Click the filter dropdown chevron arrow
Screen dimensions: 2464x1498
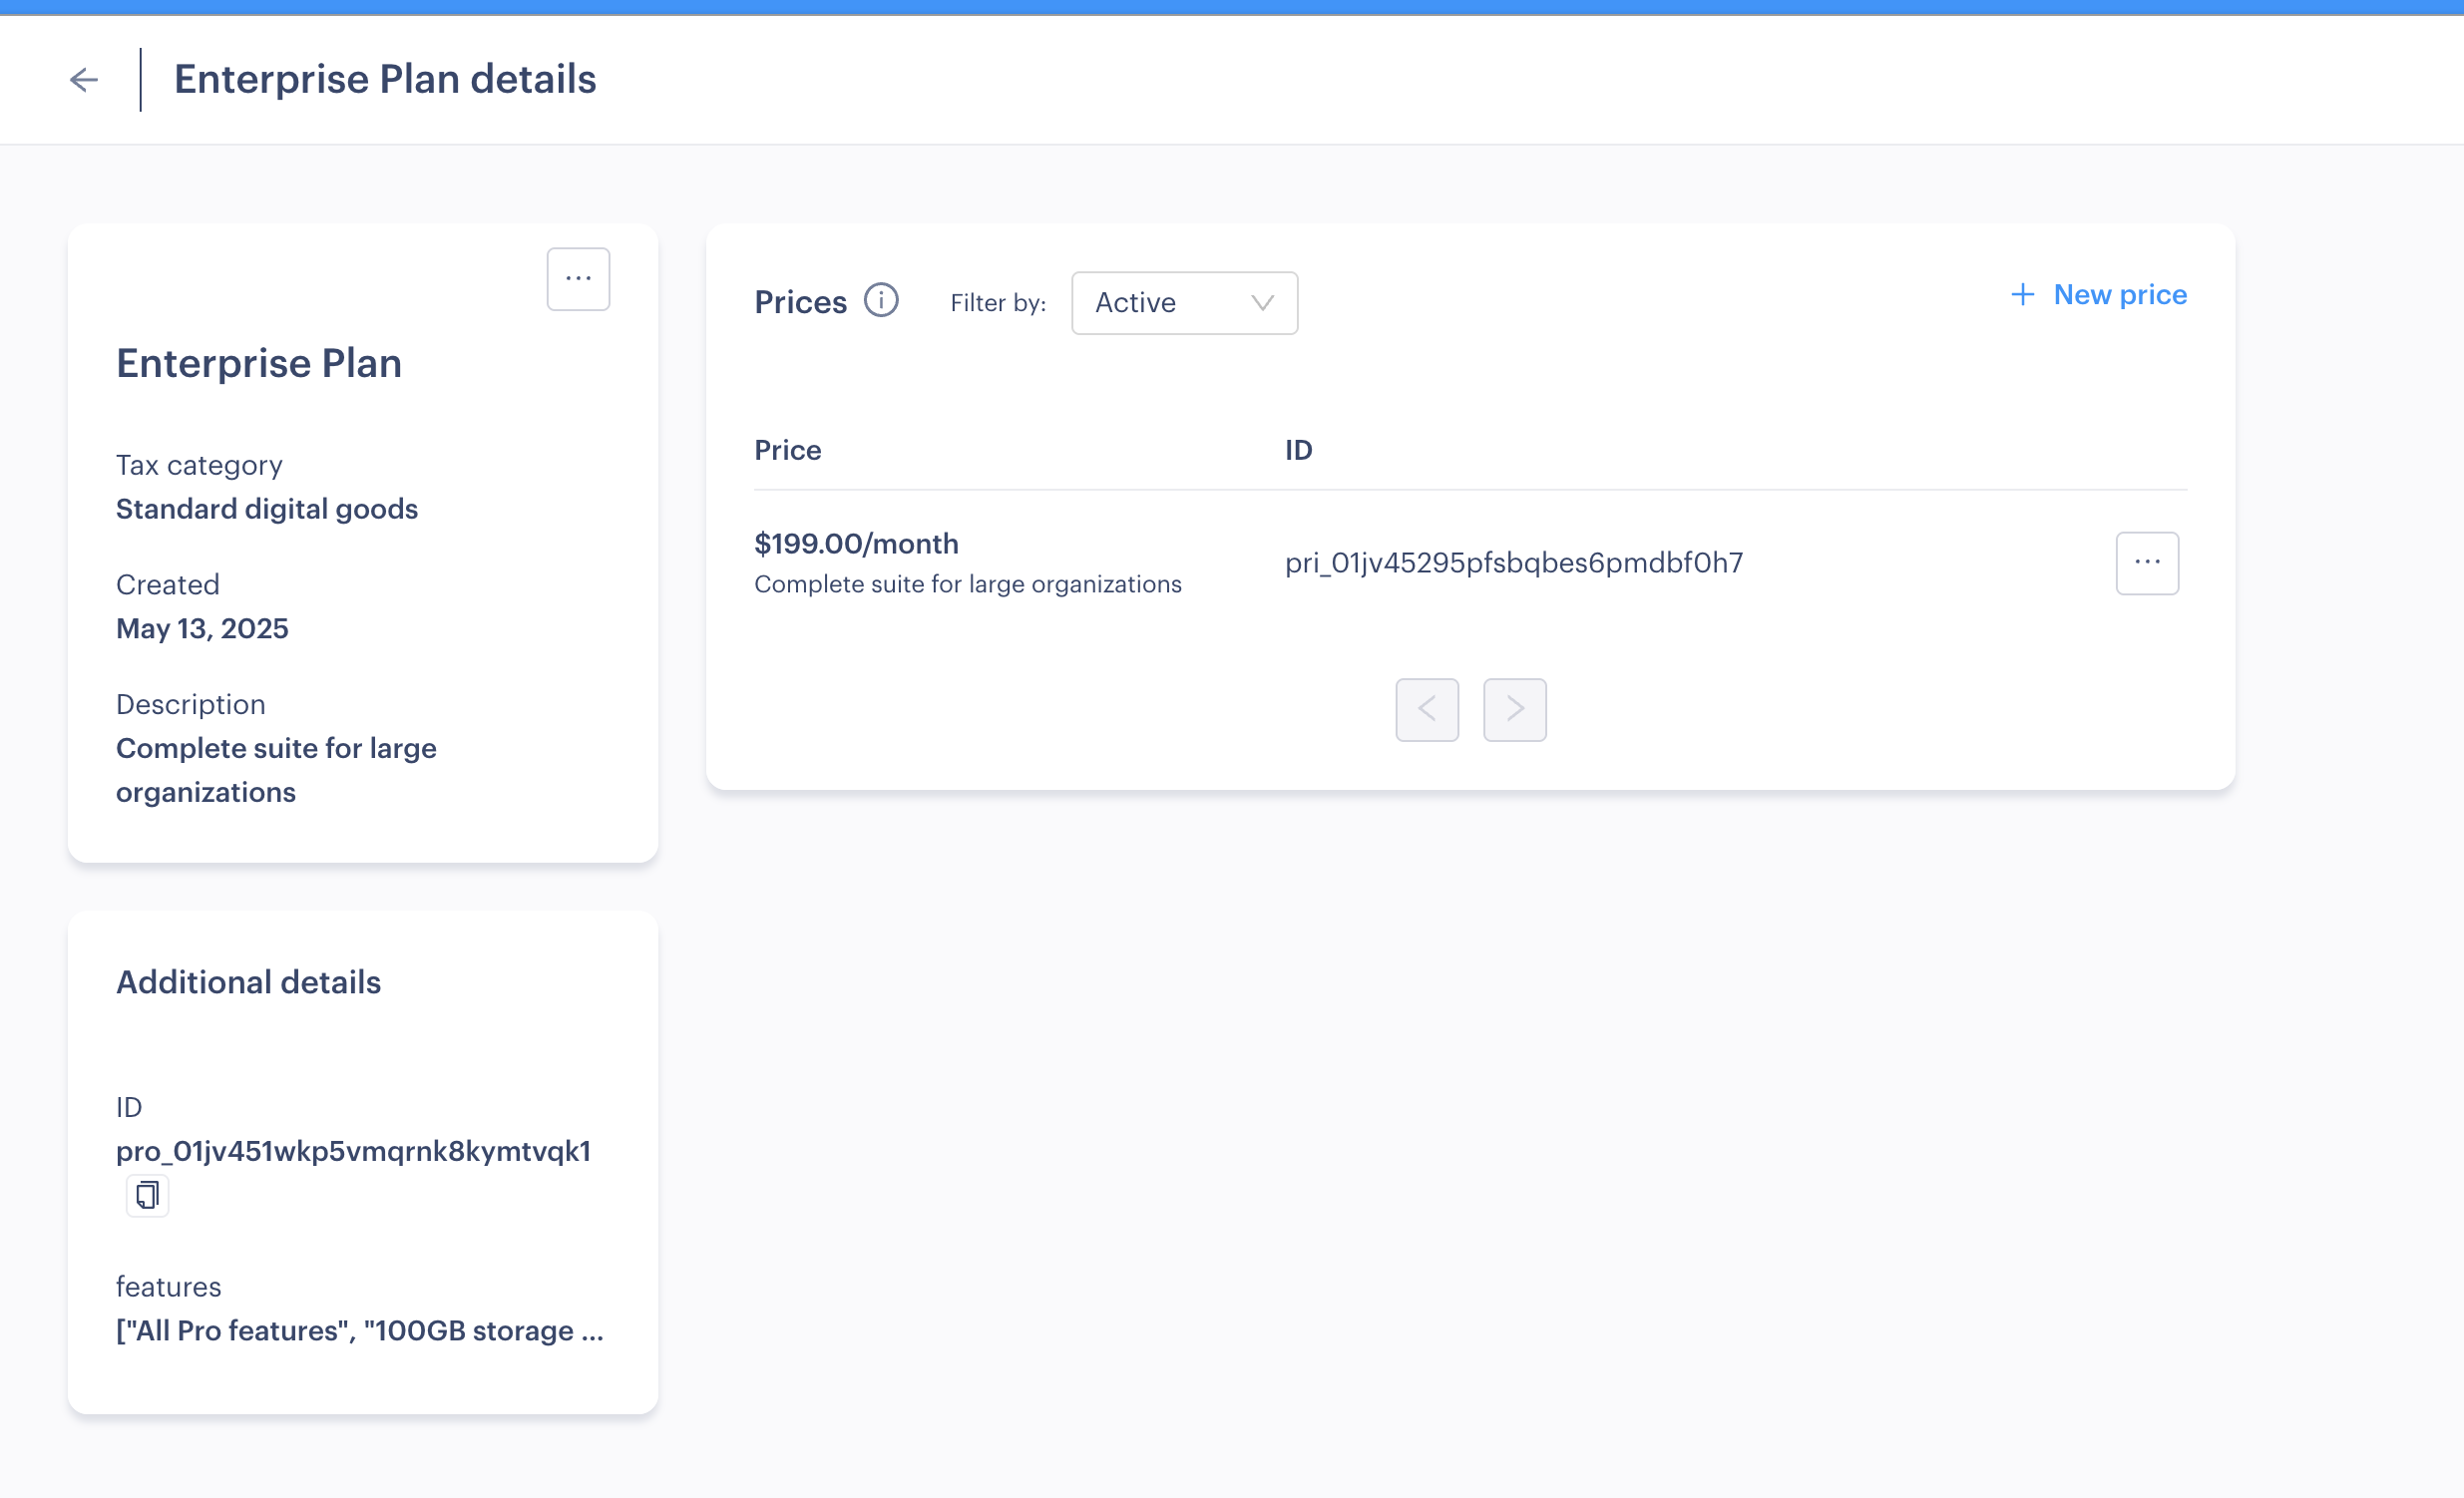pos(1262,303)
